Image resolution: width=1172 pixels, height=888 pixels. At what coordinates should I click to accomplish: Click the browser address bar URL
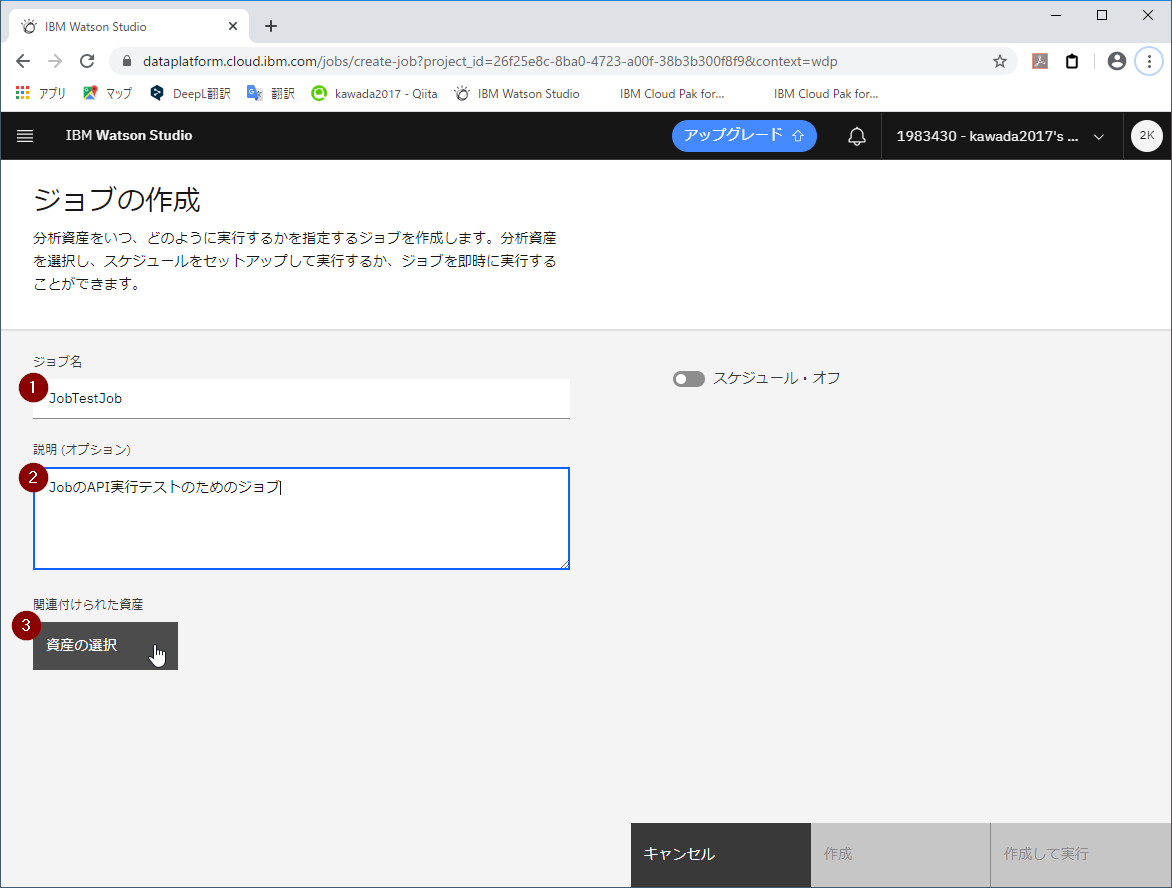(x=490, y=61)
